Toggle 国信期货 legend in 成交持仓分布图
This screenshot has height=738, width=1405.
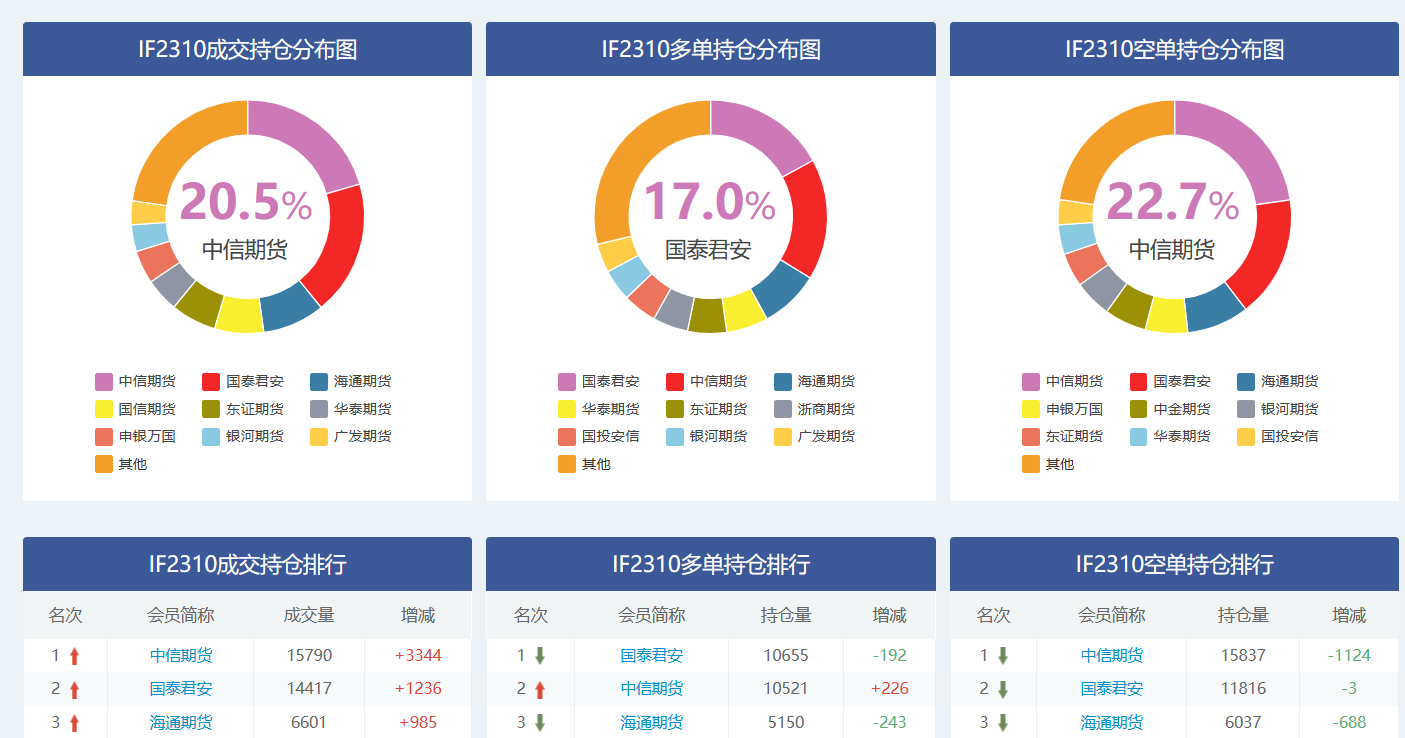pos(135,409)
